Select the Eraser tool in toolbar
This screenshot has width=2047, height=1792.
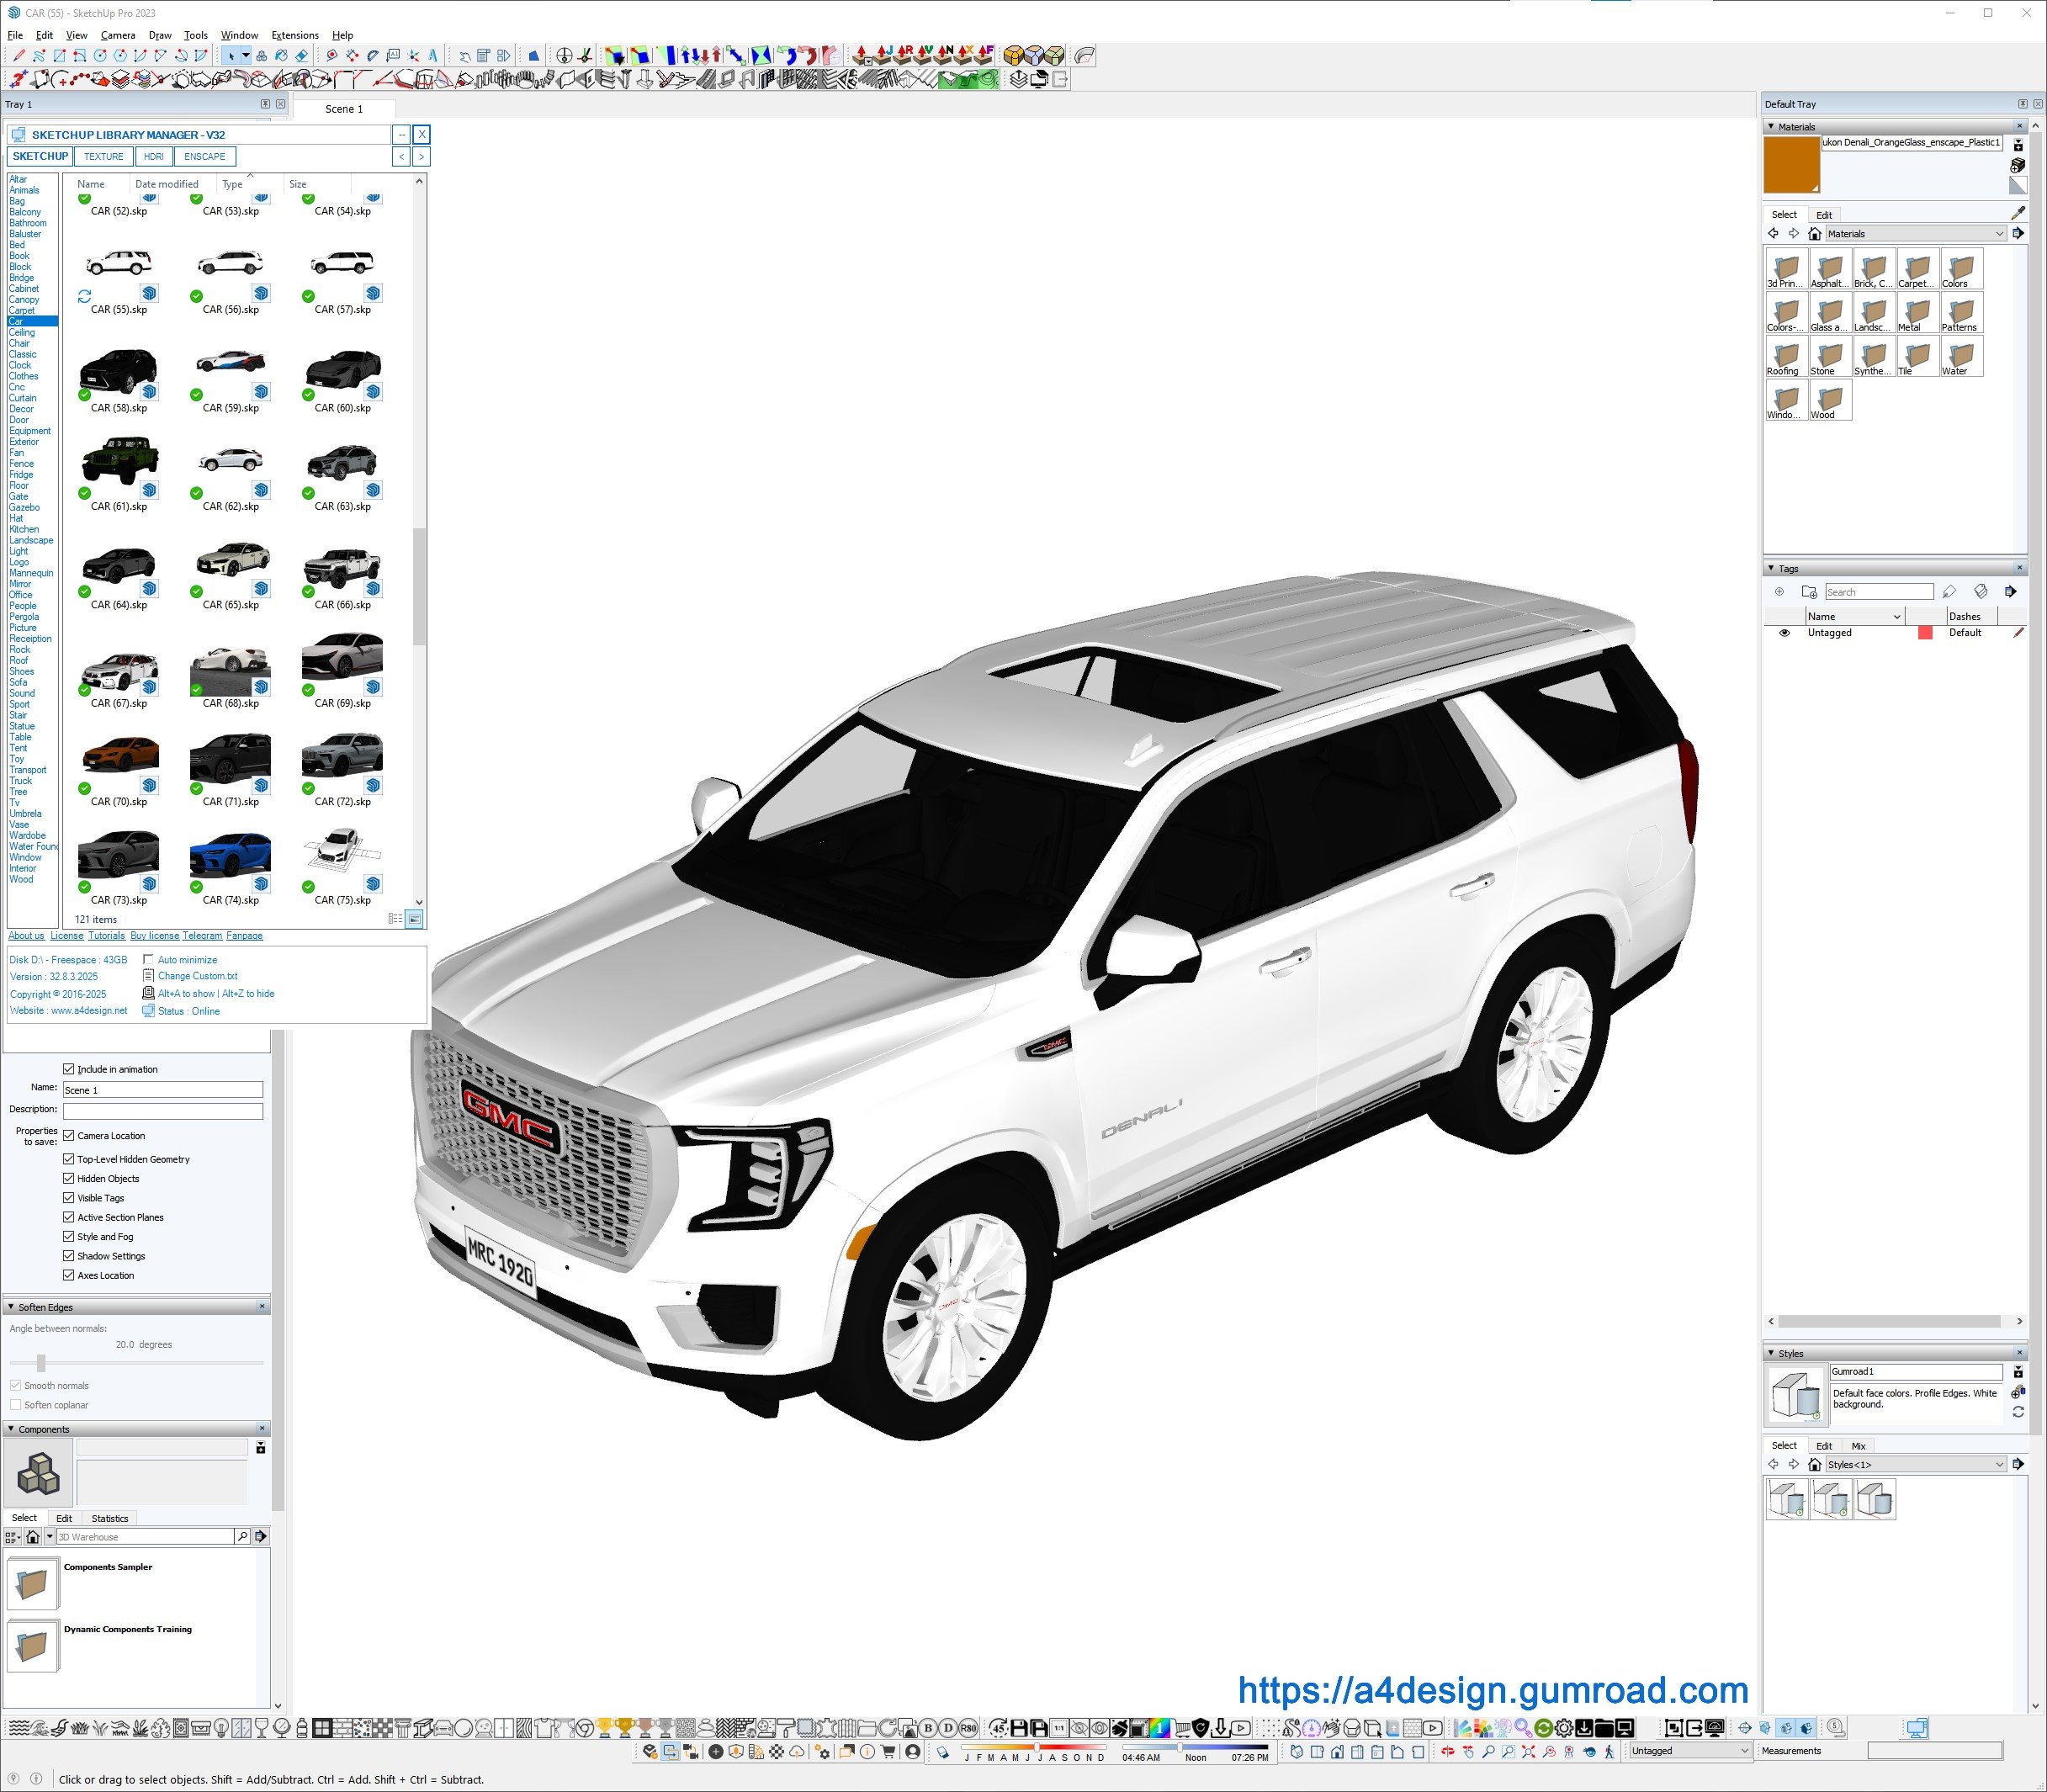coord(301,56)
